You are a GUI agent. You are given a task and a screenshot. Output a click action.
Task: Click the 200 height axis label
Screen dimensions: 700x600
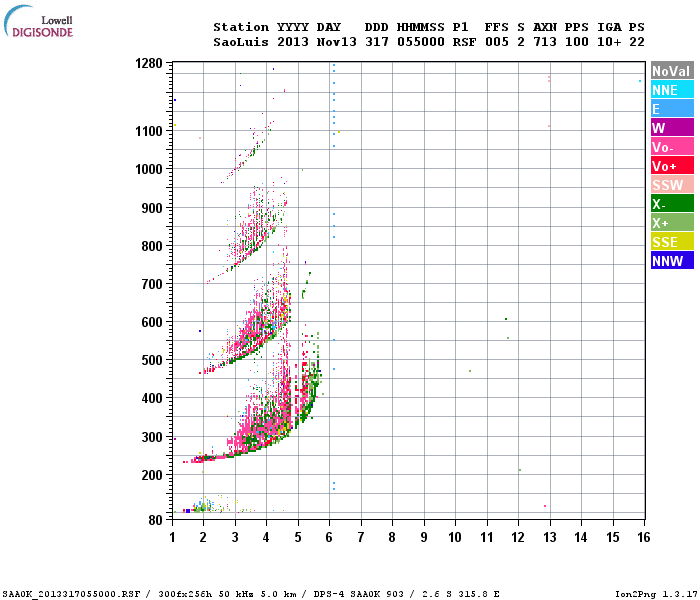(x=152, y=475)
